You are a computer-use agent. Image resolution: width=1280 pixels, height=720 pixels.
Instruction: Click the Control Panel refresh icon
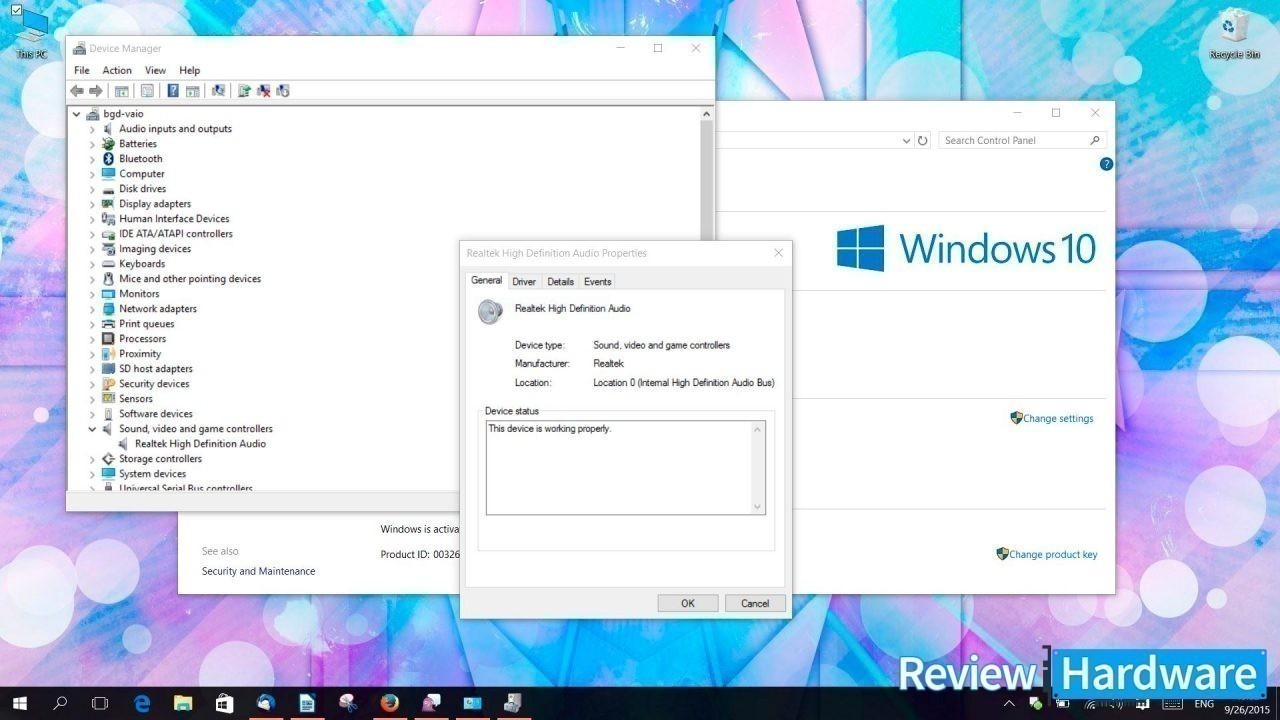pyautogui.click(x=923, y=141)
